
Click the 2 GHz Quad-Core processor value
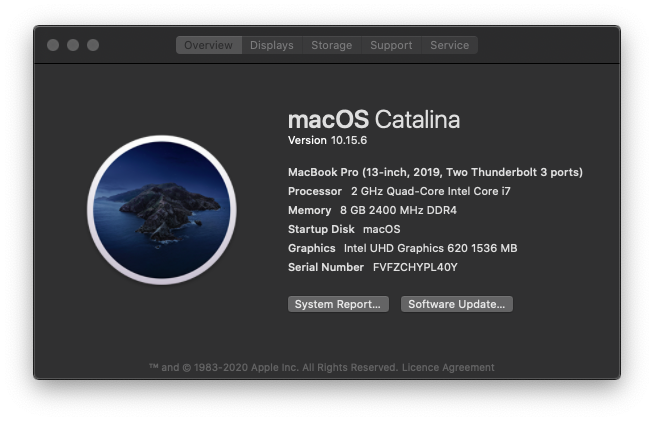430,191
